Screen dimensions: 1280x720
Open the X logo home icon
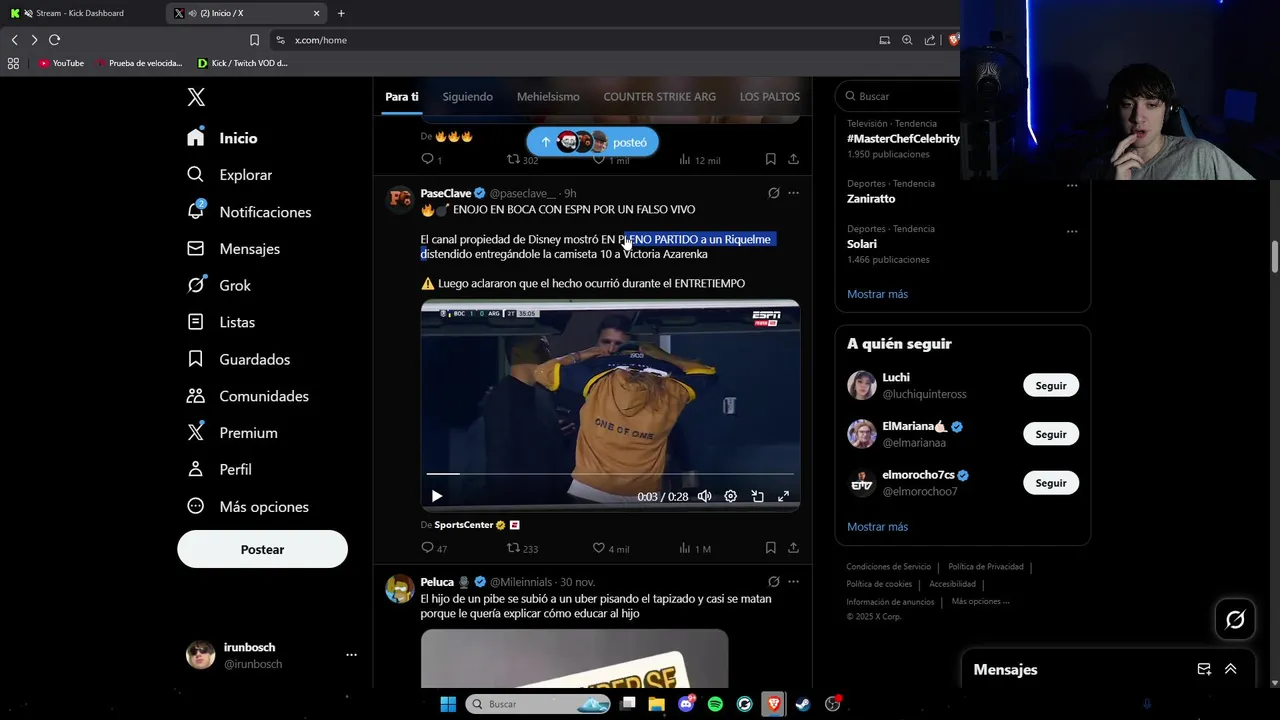coord(196,97)
